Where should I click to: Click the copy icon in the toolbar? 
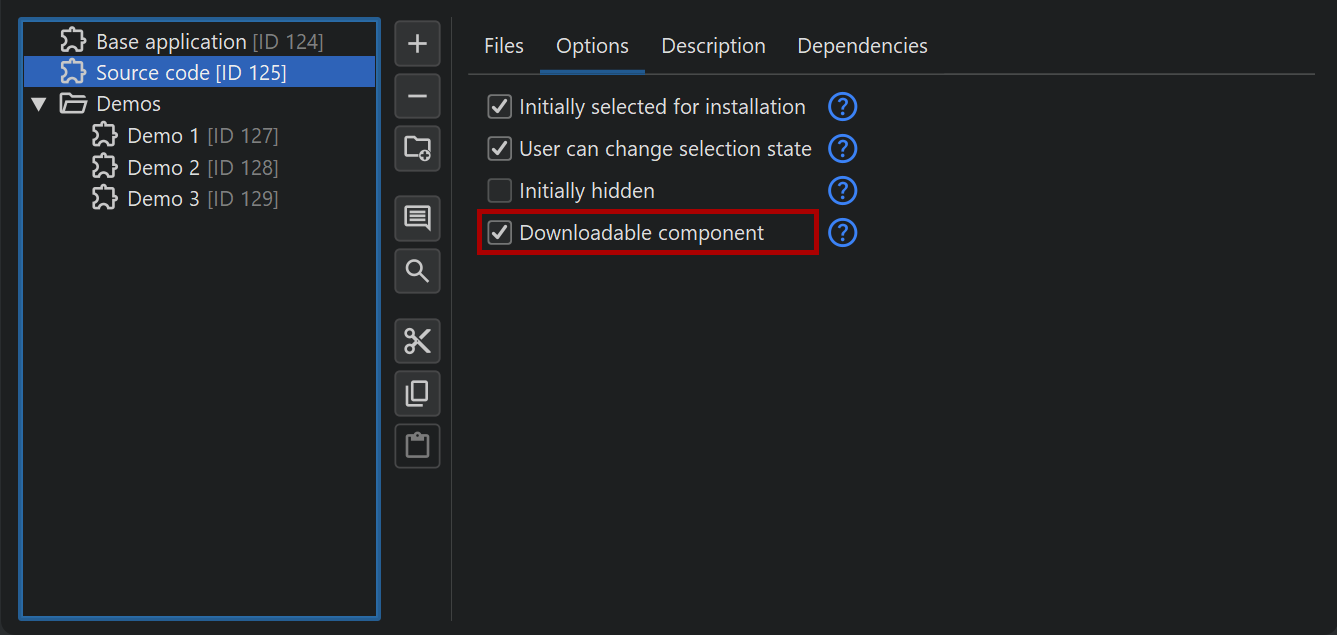[417, 393]
